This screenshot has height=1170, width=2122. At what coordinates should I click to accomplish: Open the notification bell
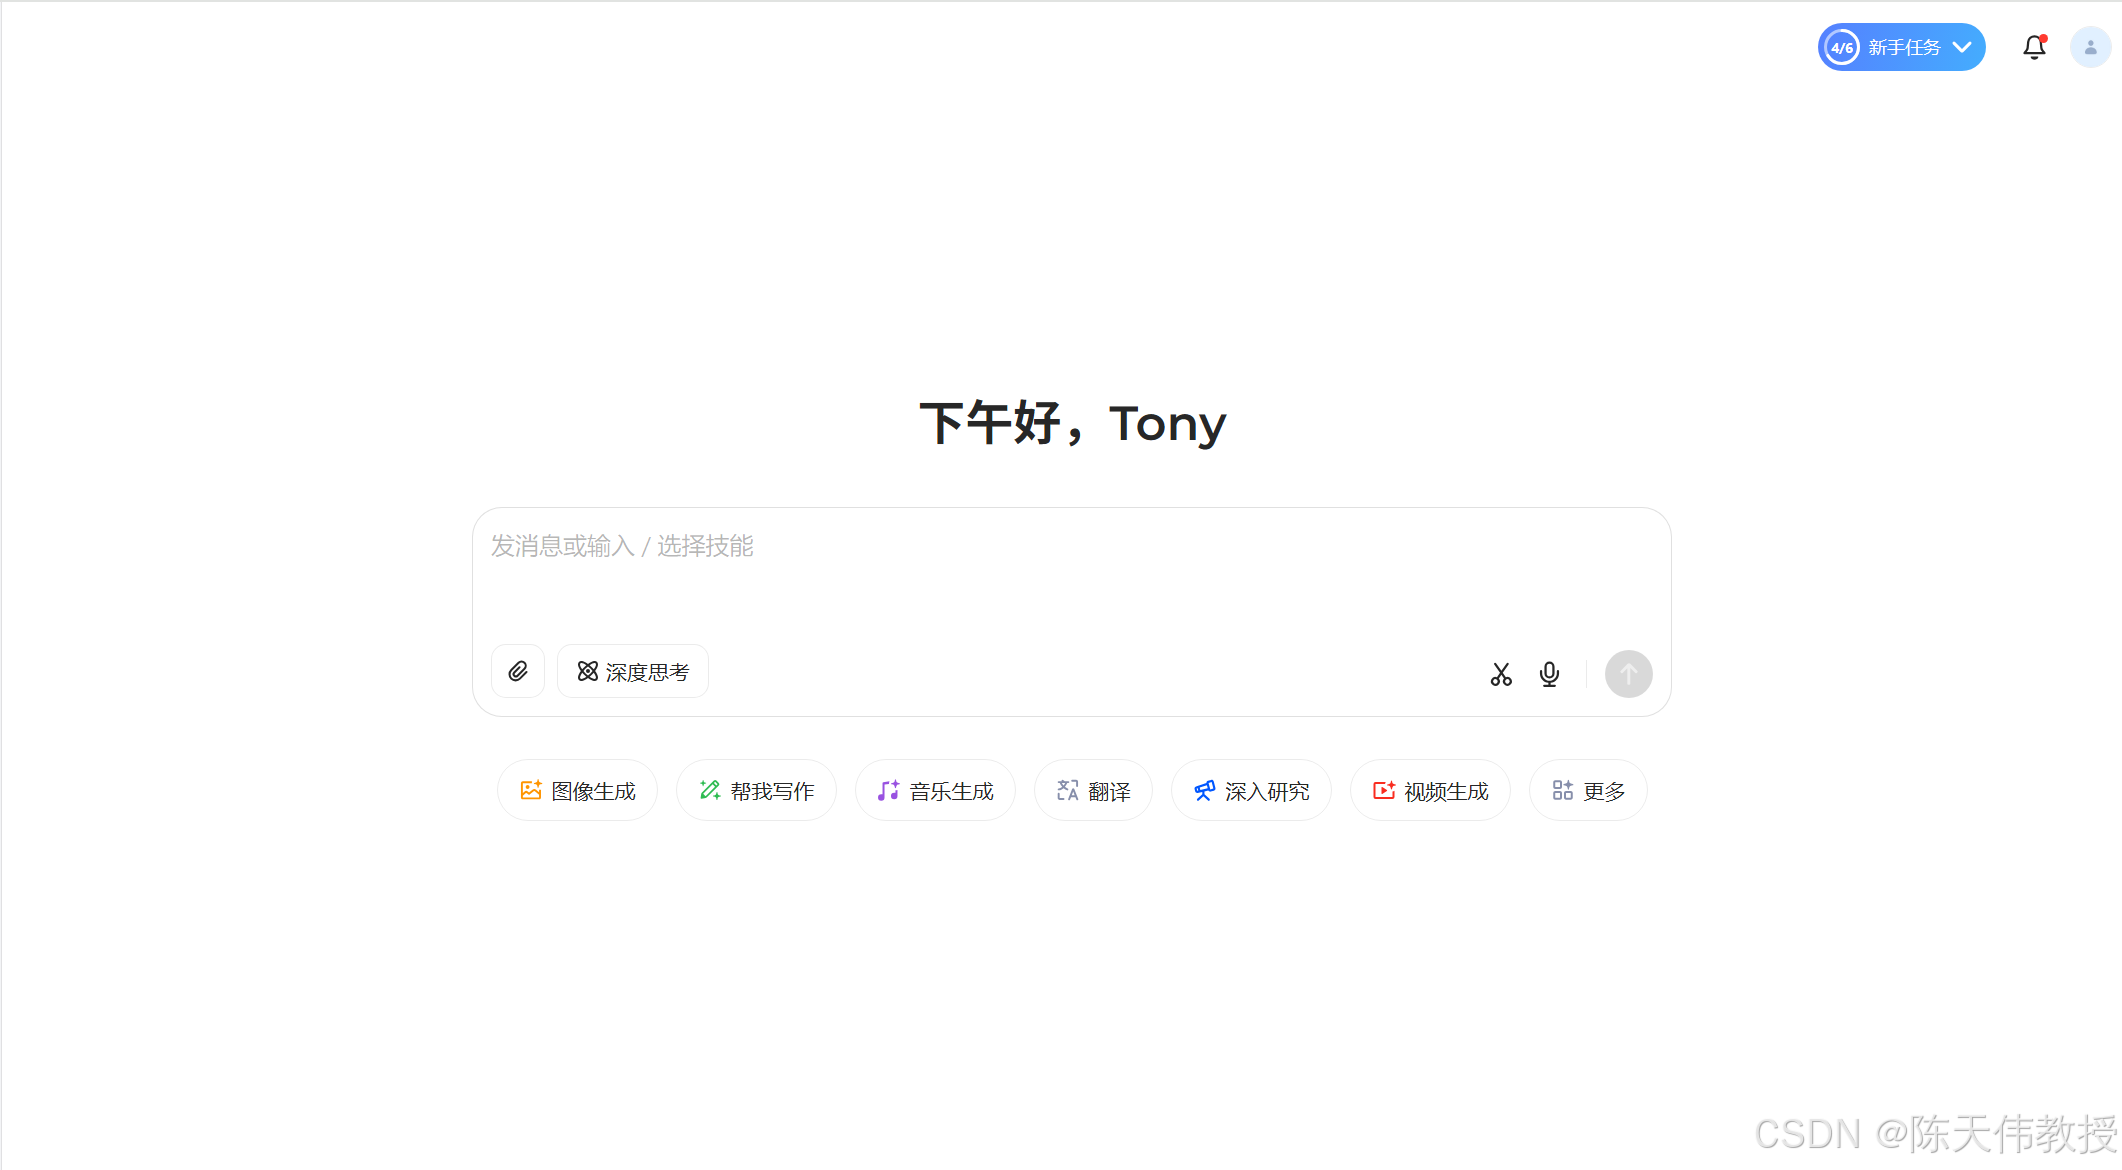pyautogui.click(x=2035, y=47)
